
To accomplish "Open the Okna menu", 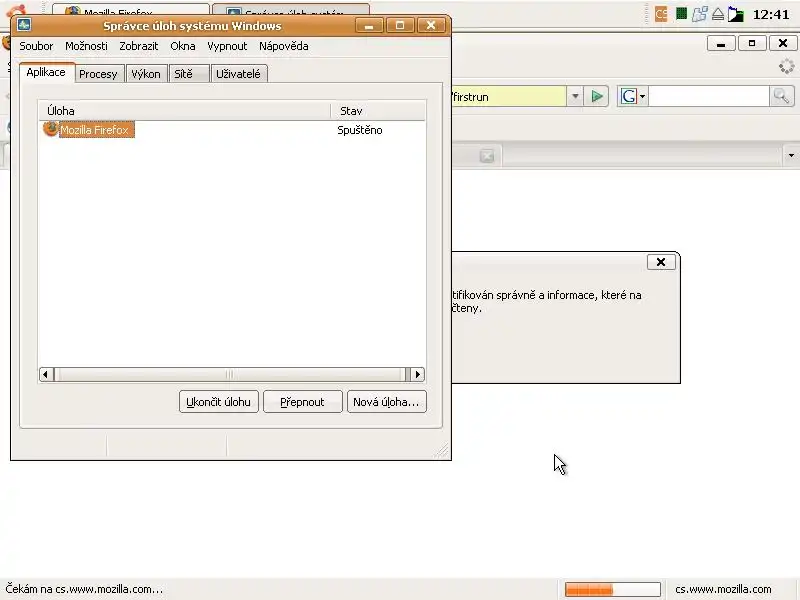I will [x=183, y=46].
